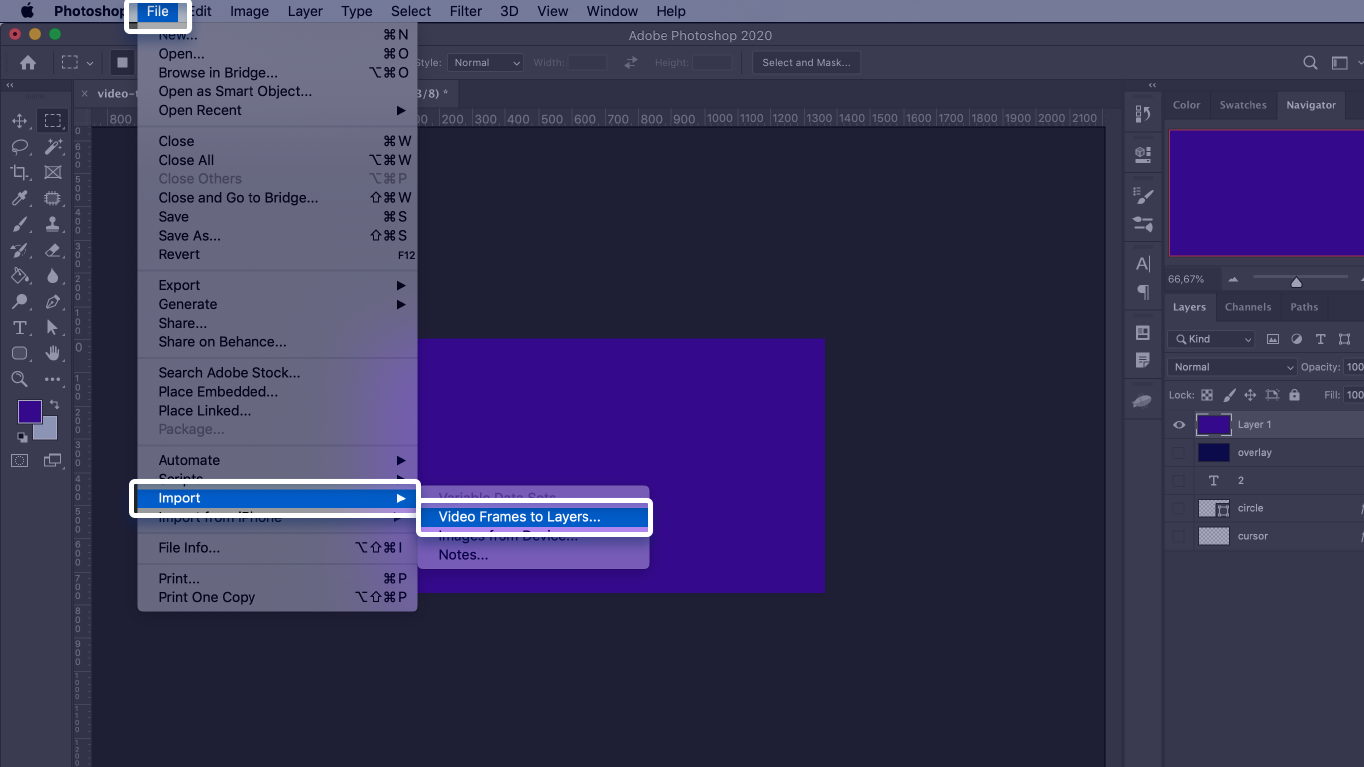
Task: Toggle lock all for layer
Action: [1294, 395]
